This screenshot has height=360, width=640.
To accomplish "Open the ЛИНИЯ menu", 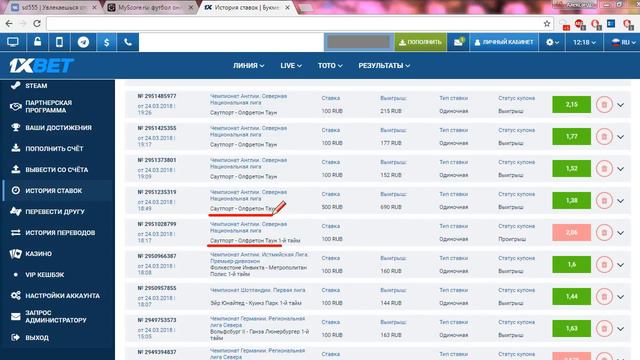I will [x=249, y=65].
